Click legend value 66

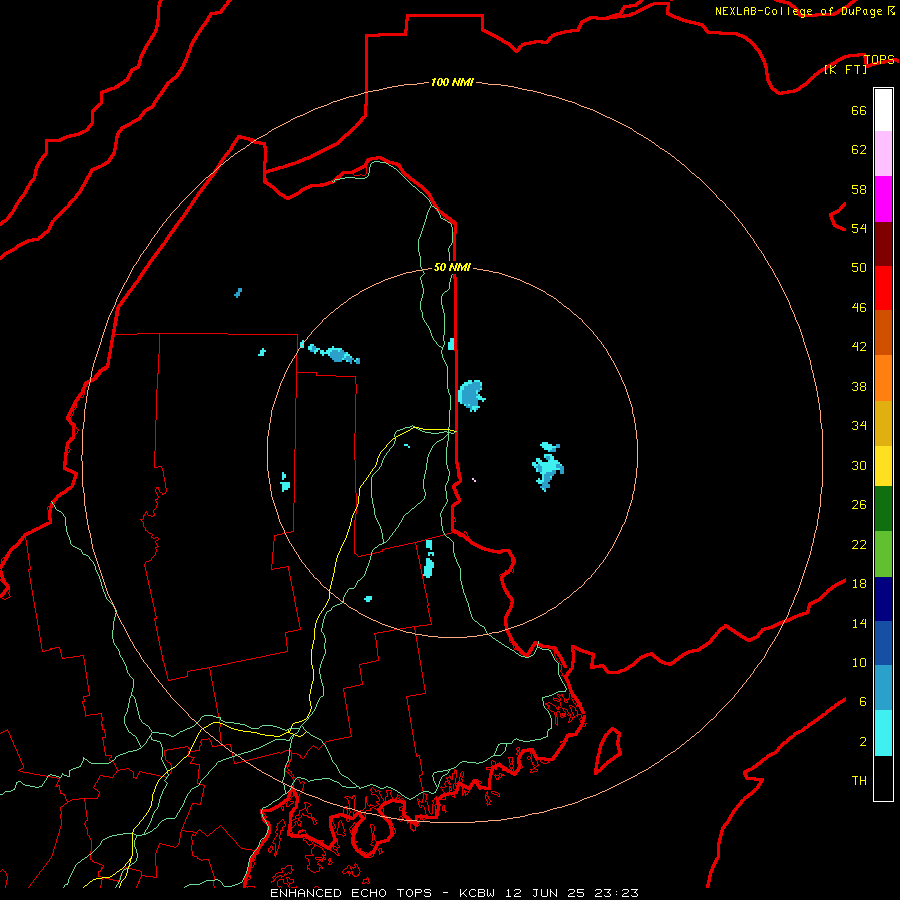tap(859, 111)
